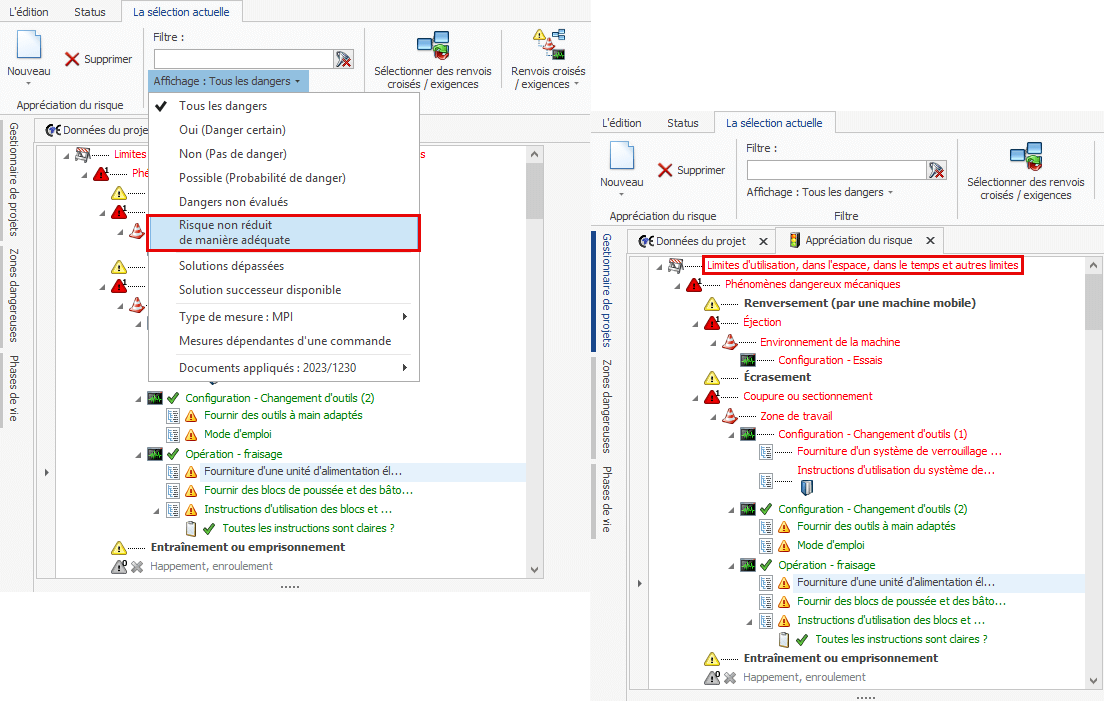Collapse the Éjection tree node arrow

click(x=695, y=323)
